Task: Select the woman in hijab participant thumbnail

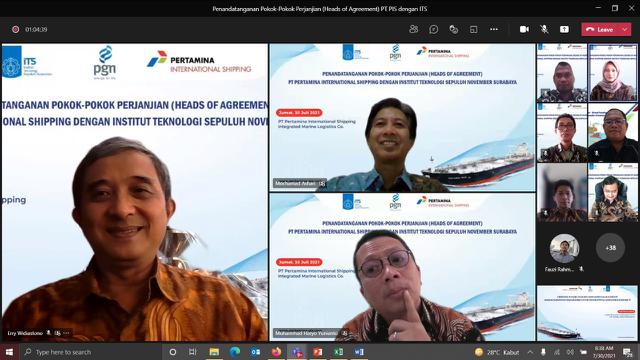Action: pyautogui.click(x=613, y=73)
